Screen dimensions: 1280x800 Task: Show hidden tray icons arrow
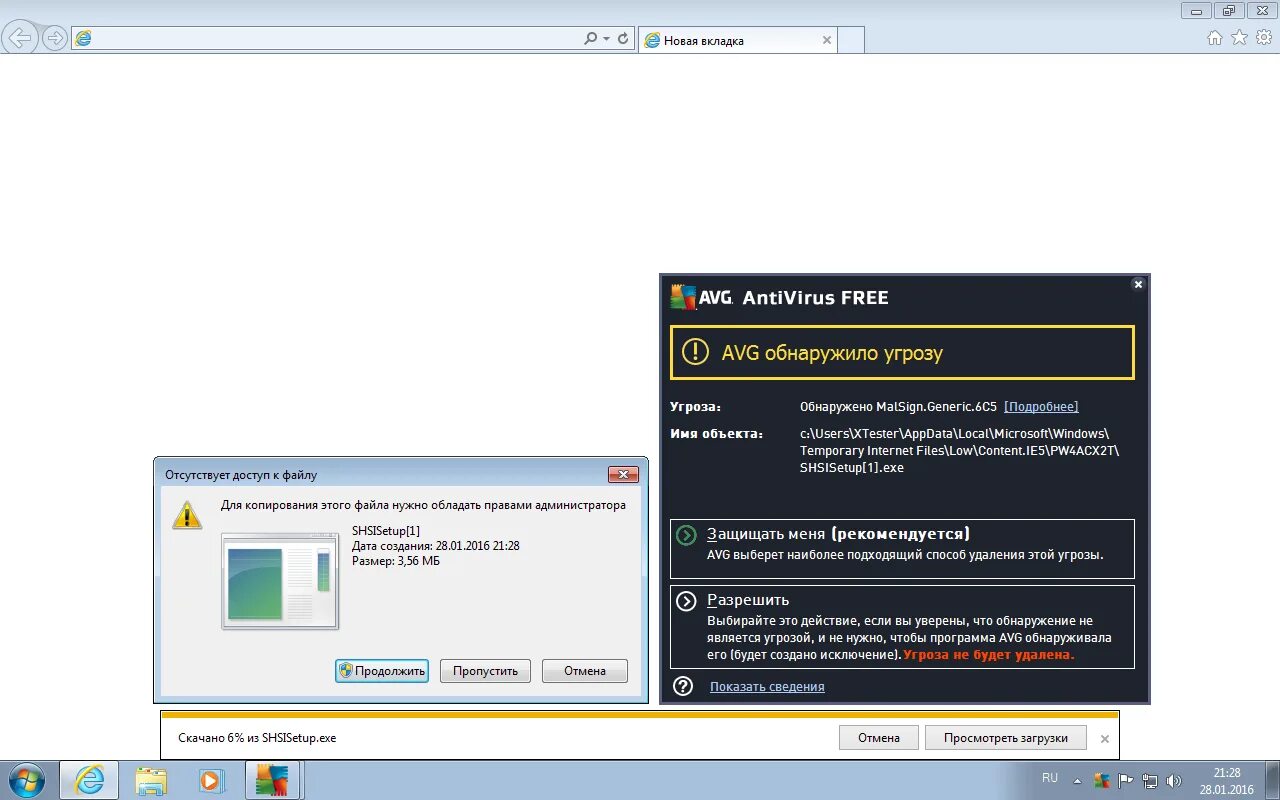[1077, 780]
